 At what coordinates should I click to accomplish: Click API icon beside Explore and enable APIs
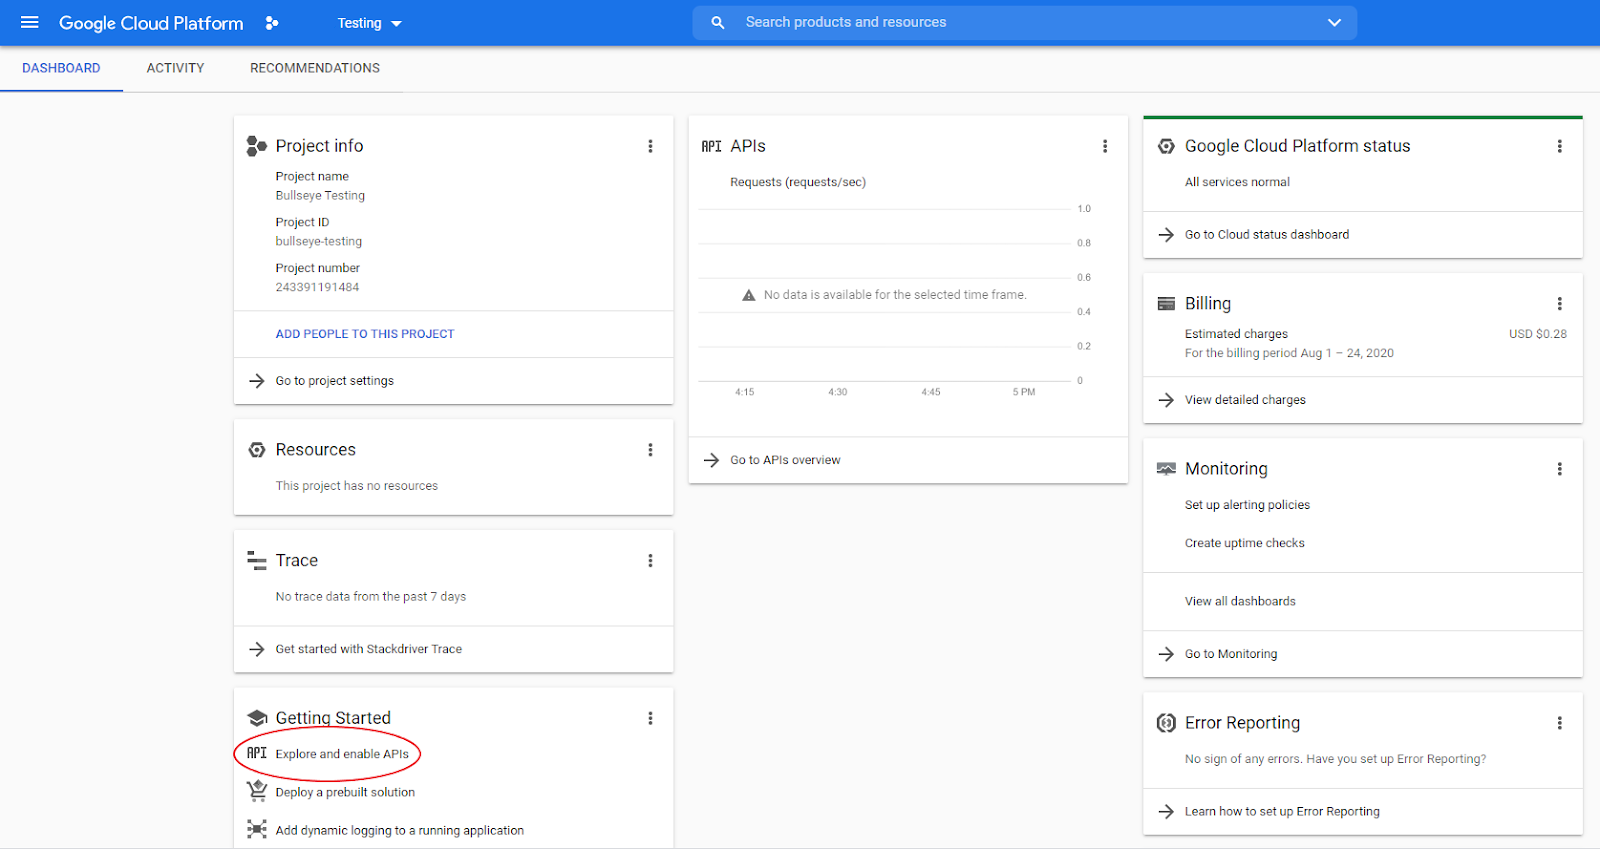(257, 753)
